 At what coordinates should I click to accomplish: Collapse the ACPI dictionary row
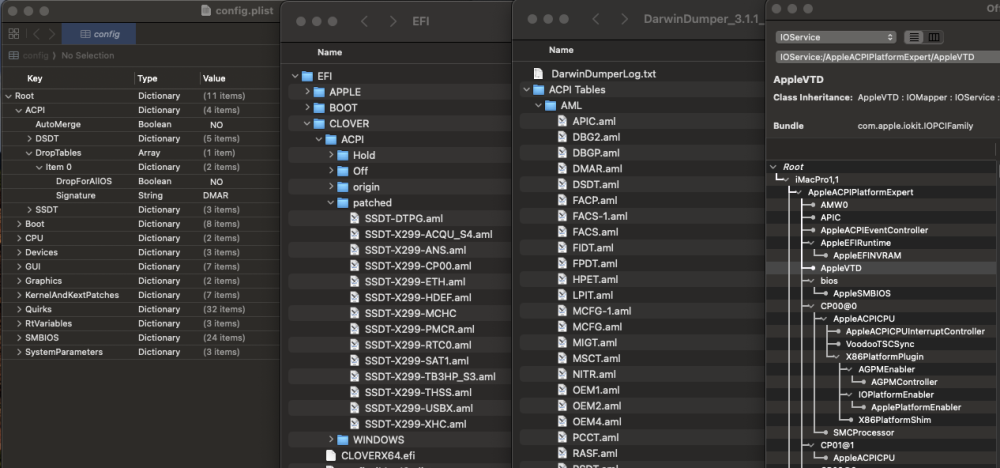point(18,110)
